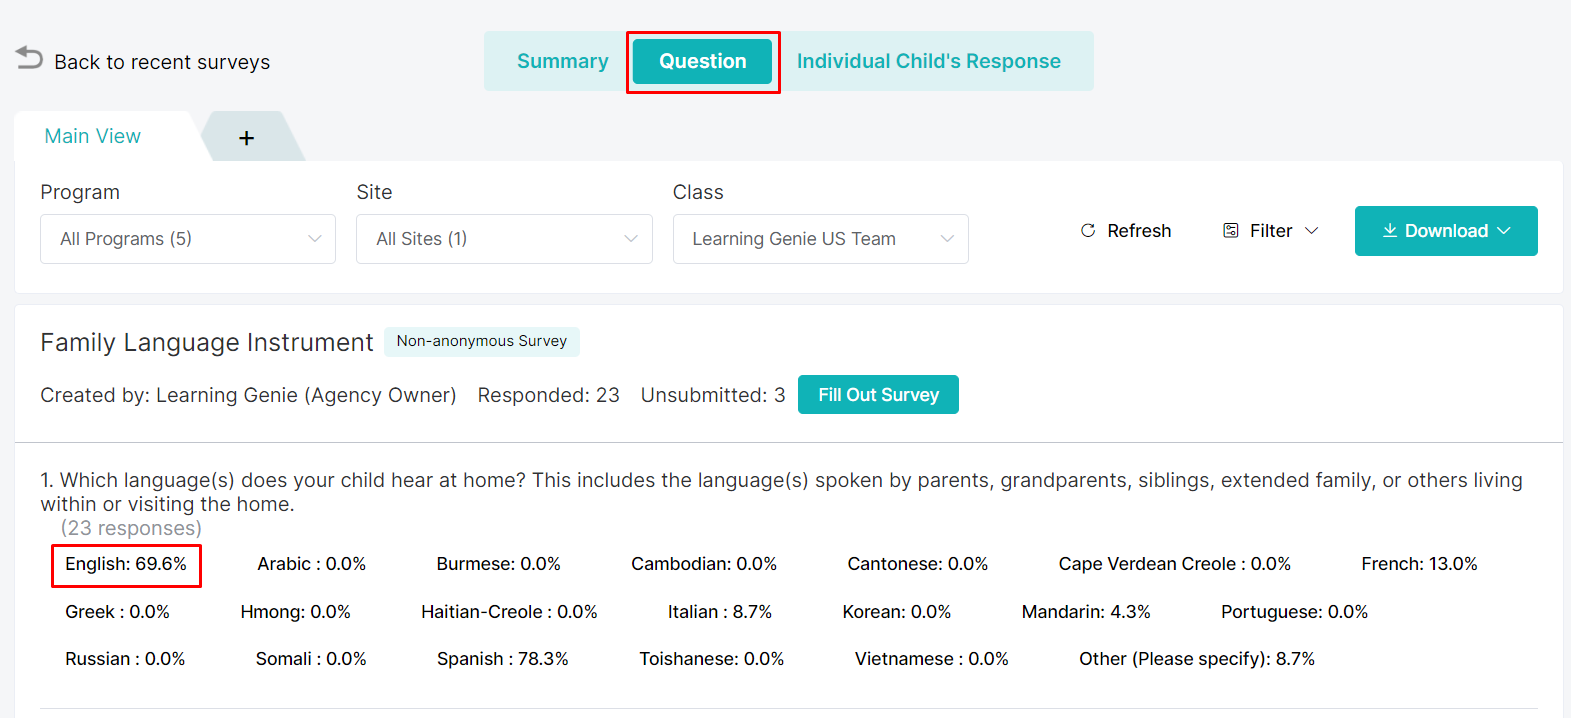This screenshot has width=1571, height=720.
Task: Go back to recent surveys
Action: 162,62
